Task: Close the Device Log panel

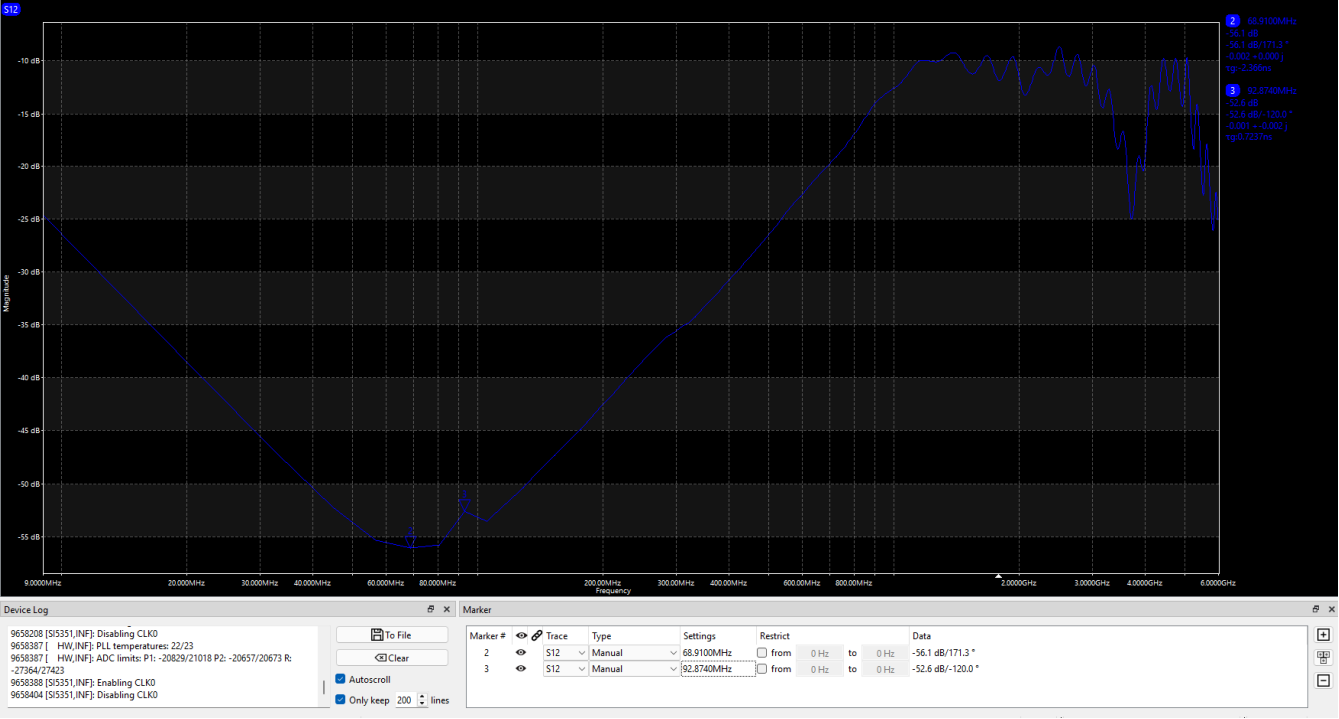Action: (x=447, y=609)
